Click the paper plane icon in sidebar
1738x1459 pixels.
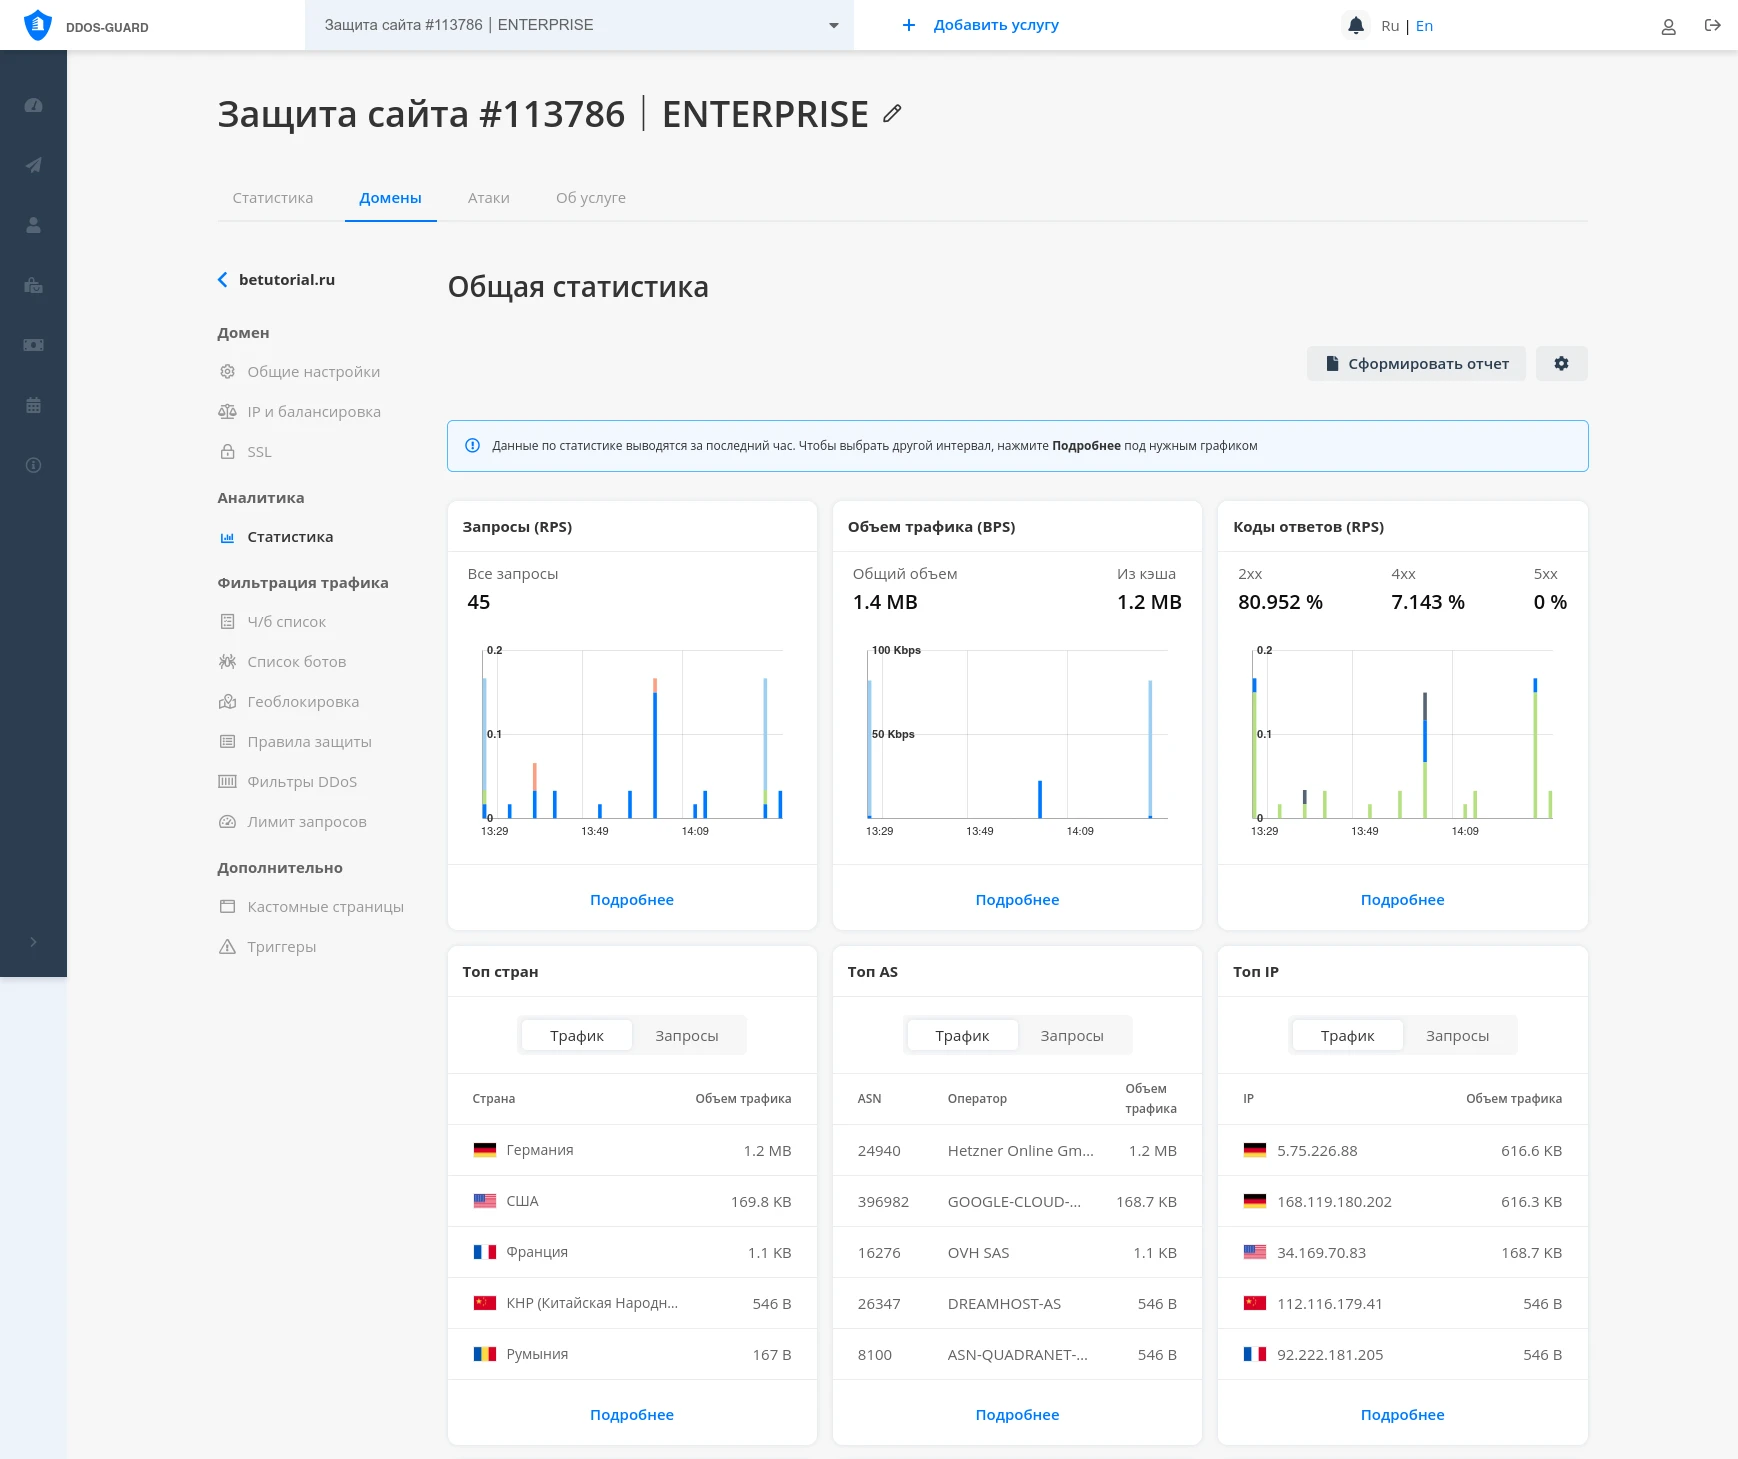point(33,165)
